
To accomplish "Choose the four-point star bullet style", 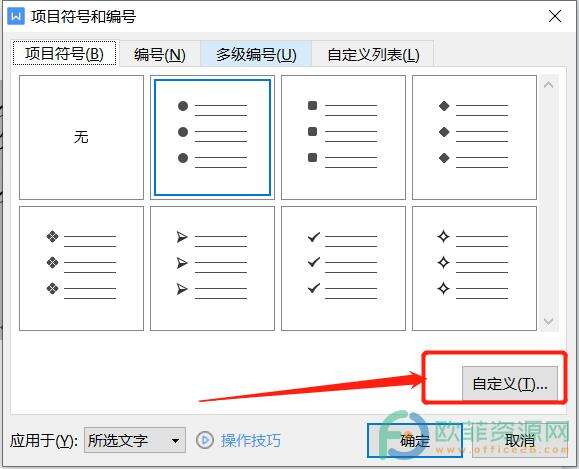I will 474,268.
